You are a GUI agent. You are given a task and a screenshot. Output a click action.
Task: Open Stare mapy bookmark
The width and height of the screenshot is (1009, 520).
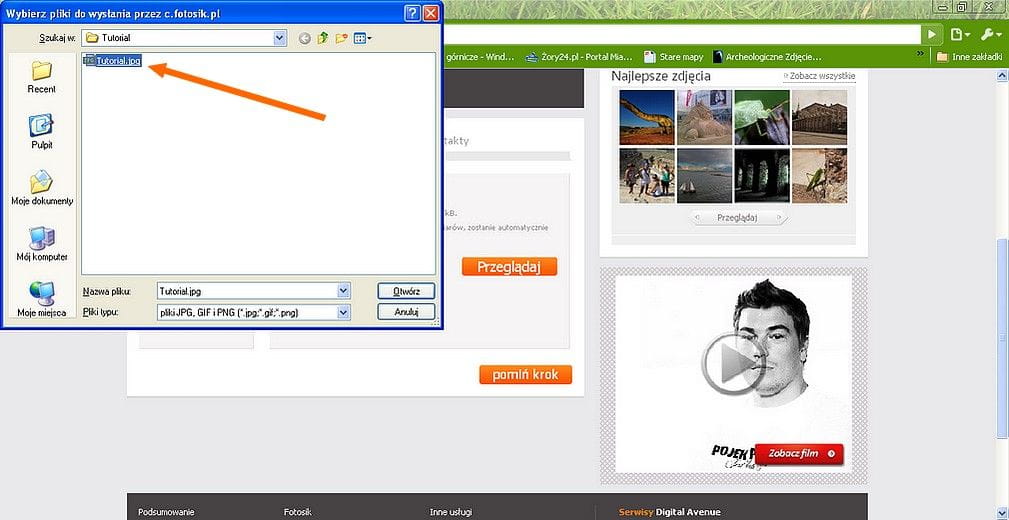(674, 57)
